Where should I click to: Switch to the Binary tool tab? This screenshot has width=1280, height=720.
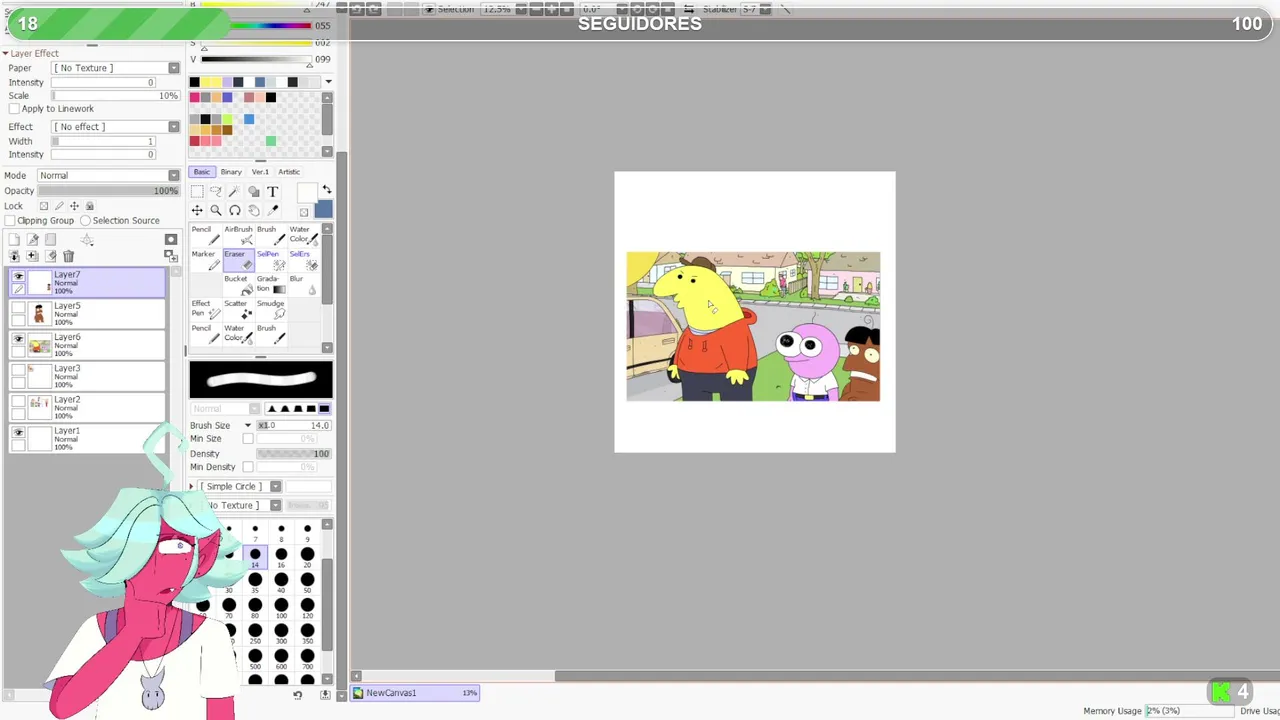231,172
